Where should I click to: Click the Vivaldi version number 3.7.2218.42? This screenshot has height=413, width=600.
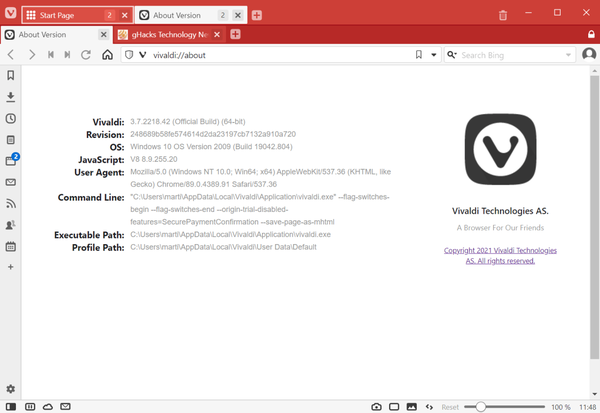click(188, 122)
